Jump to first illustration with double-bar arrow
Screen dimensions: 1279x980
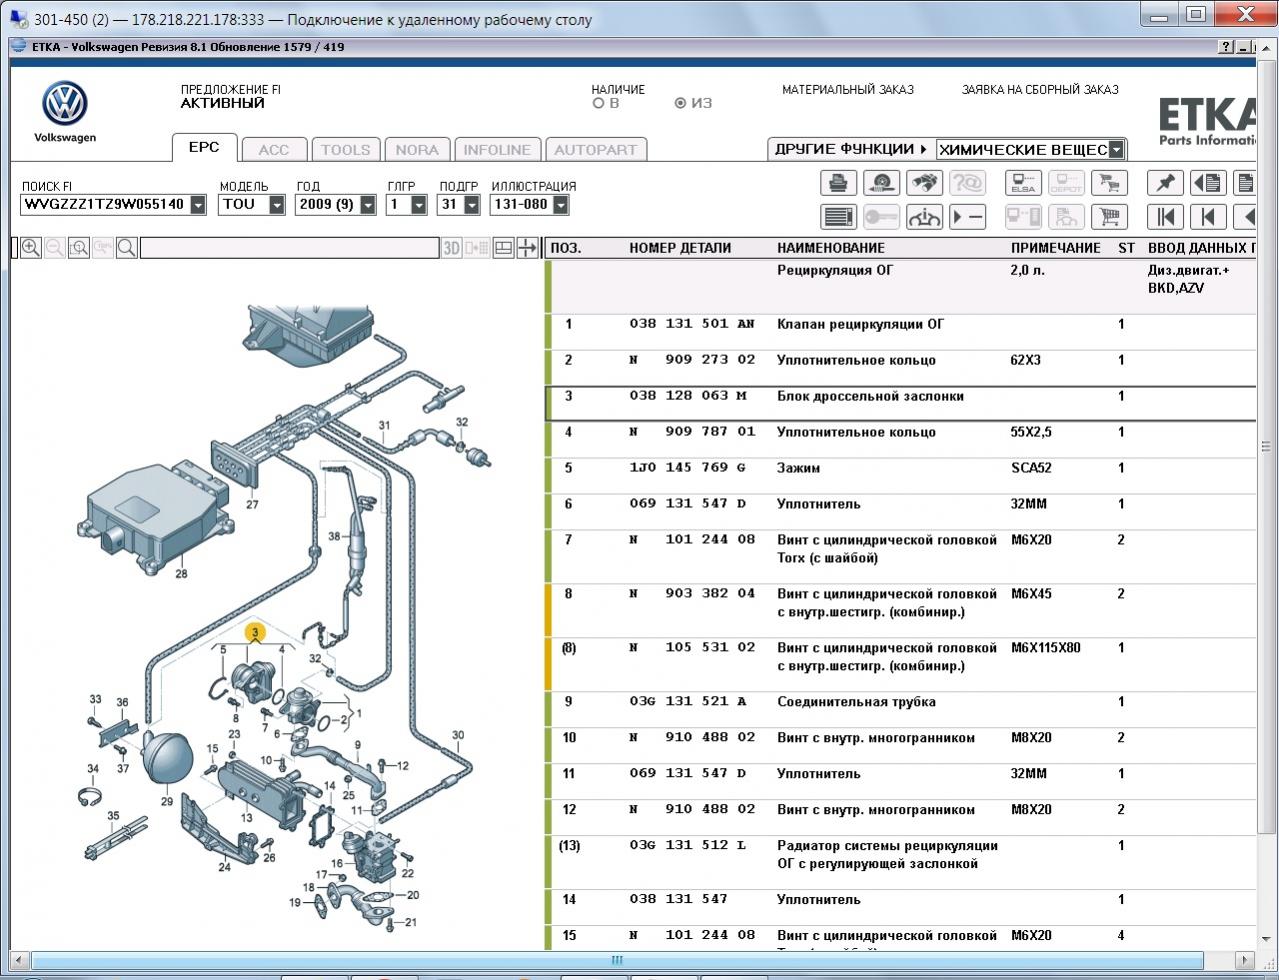click(x=1165, y=216)
